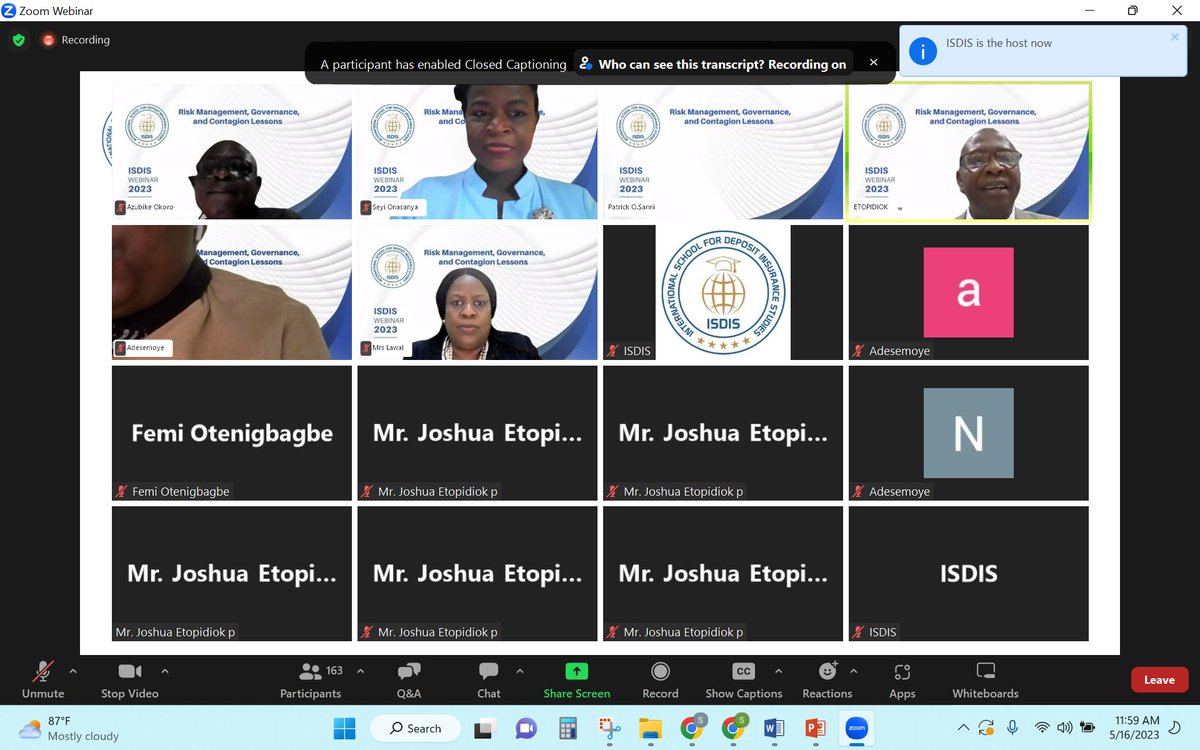Click the Recording indicator

pyautogui.click(x=76, y=40)
